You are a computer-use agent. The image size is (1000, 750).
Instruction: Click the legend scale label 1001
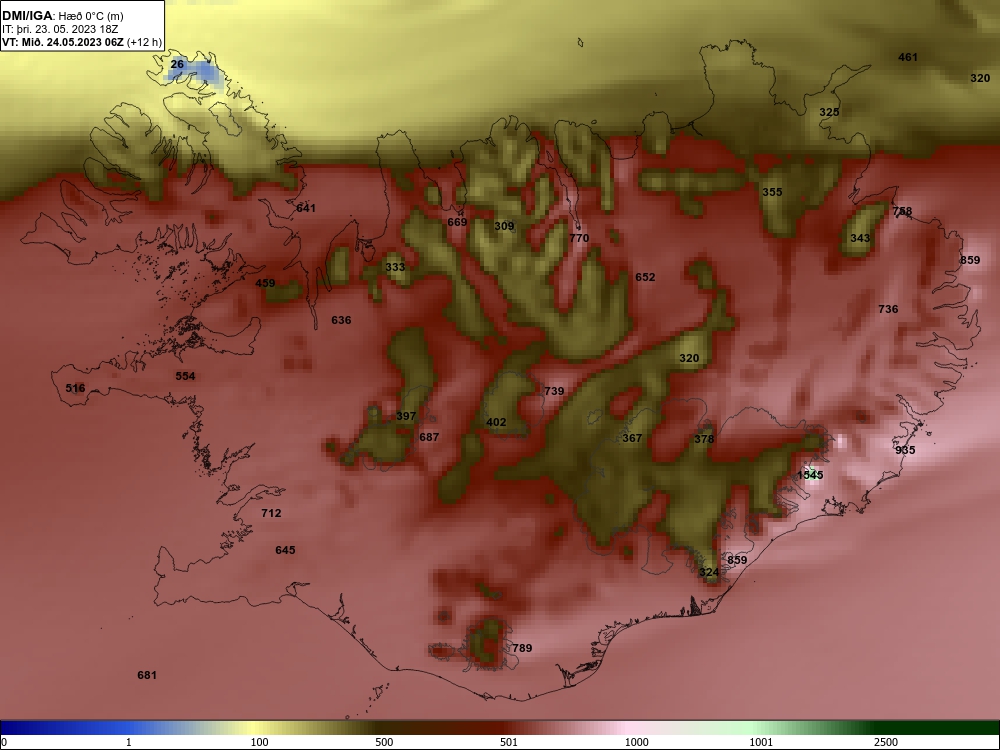click(761, 742)
